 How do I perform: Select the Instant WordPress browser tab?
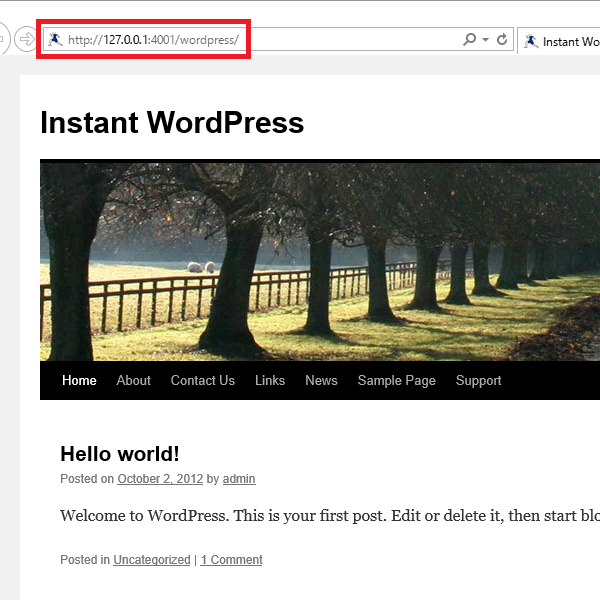tap(559, 41)
